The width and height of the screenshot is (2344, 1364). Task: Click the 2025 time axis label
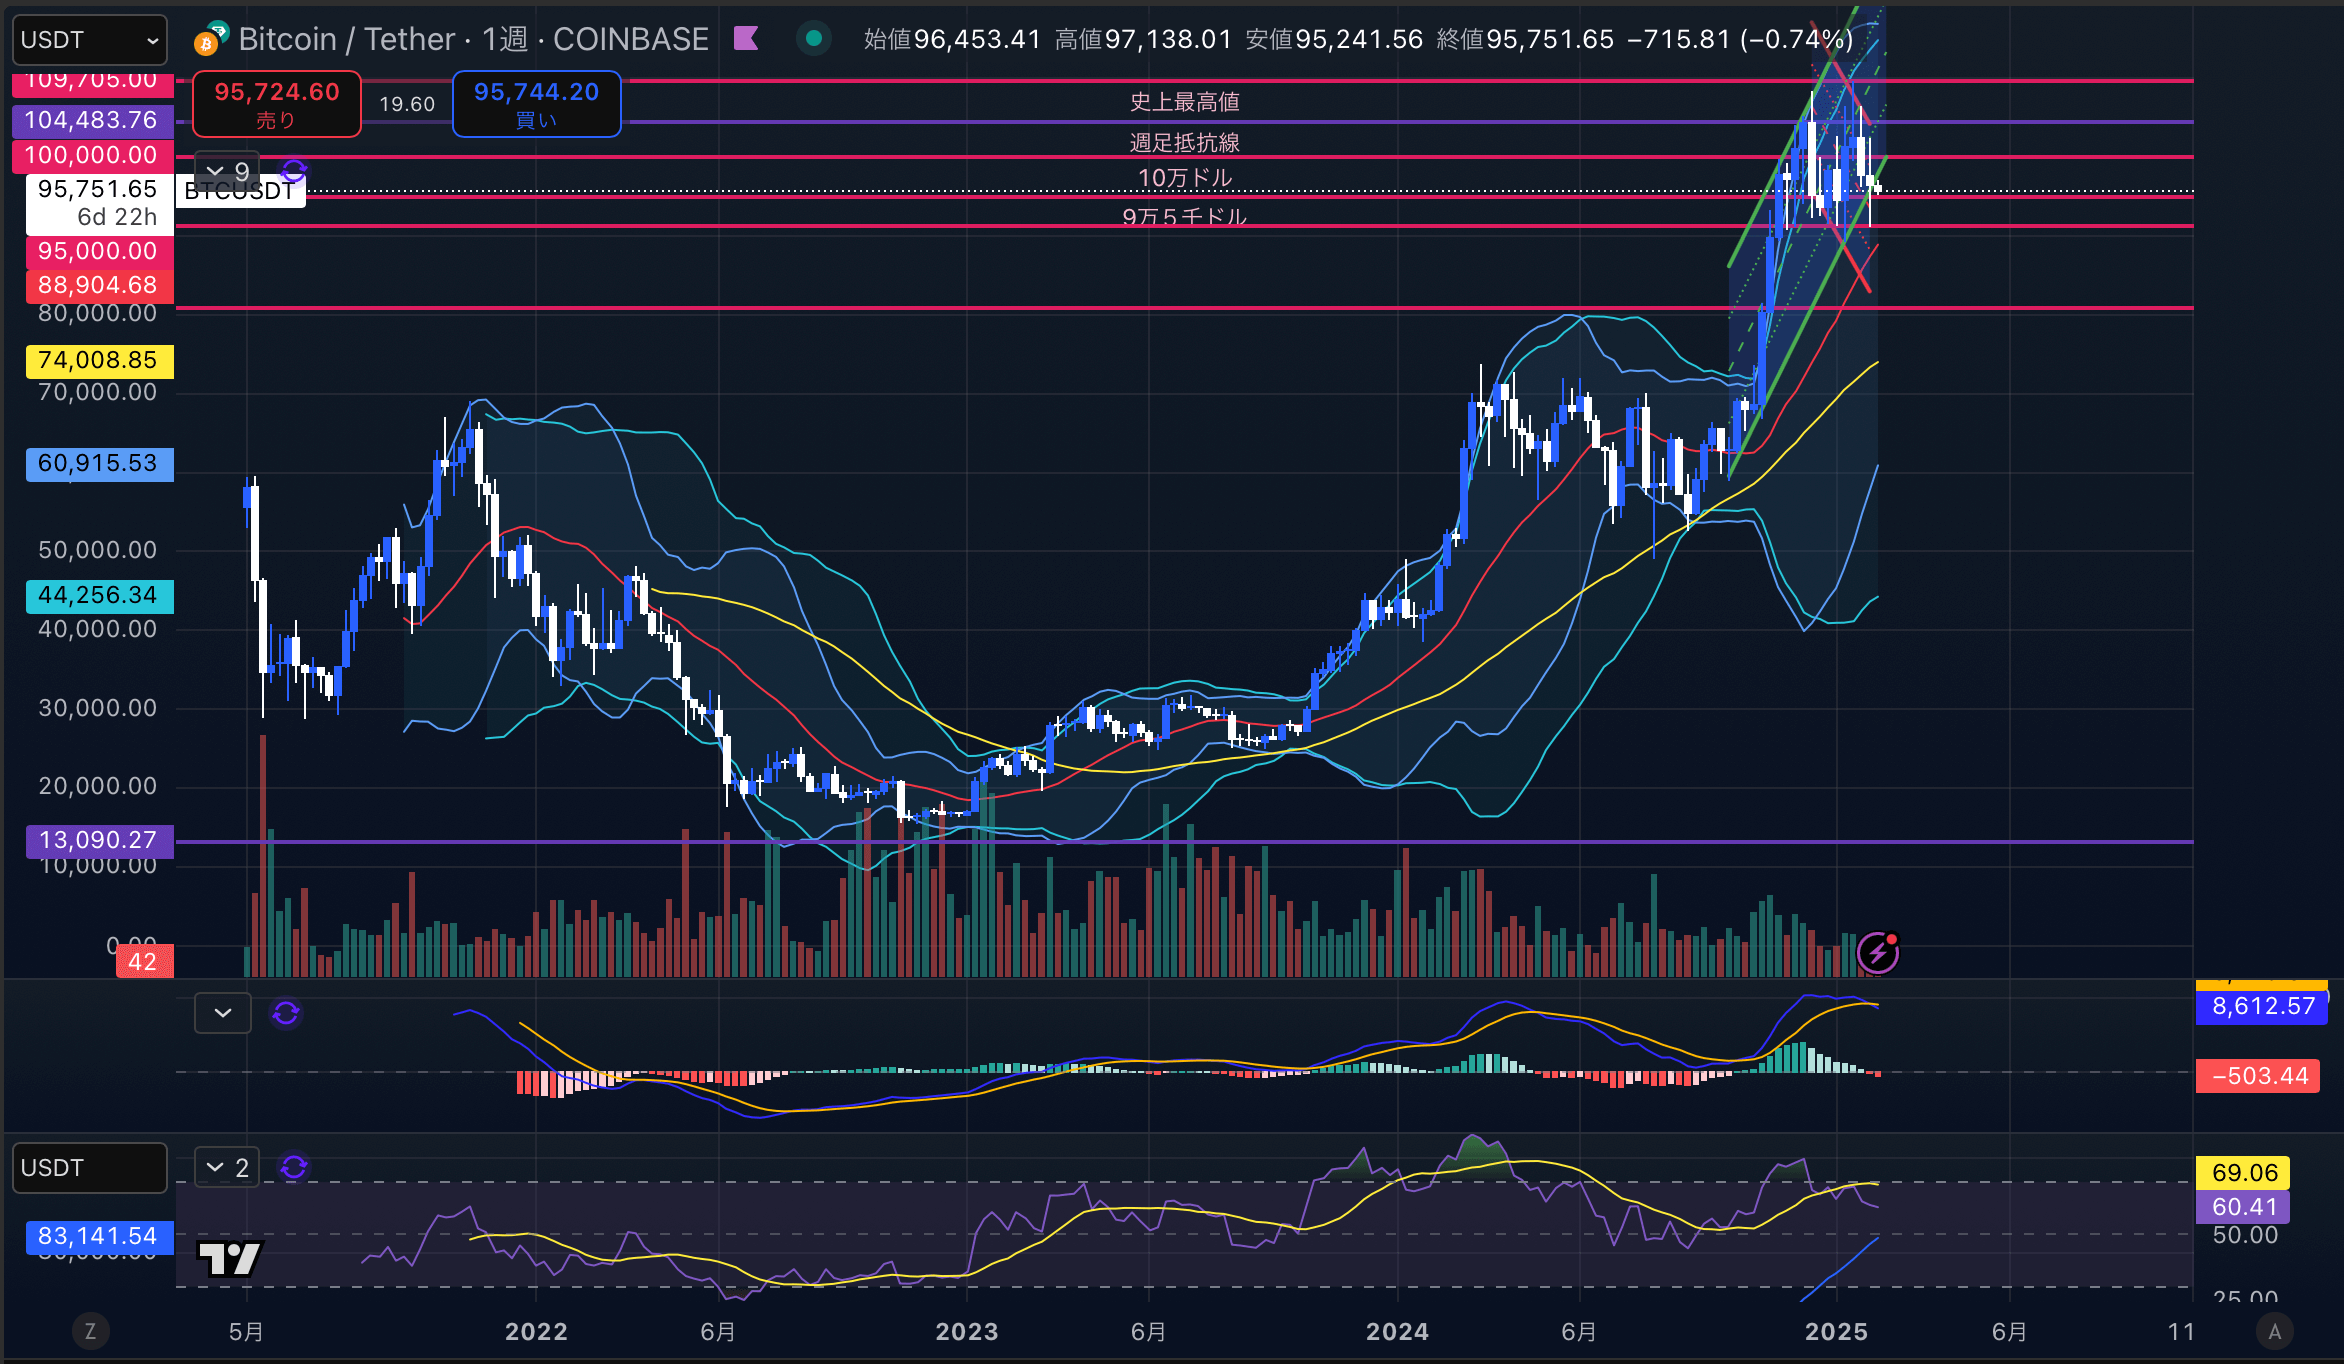click(x=1836, y=1331)
